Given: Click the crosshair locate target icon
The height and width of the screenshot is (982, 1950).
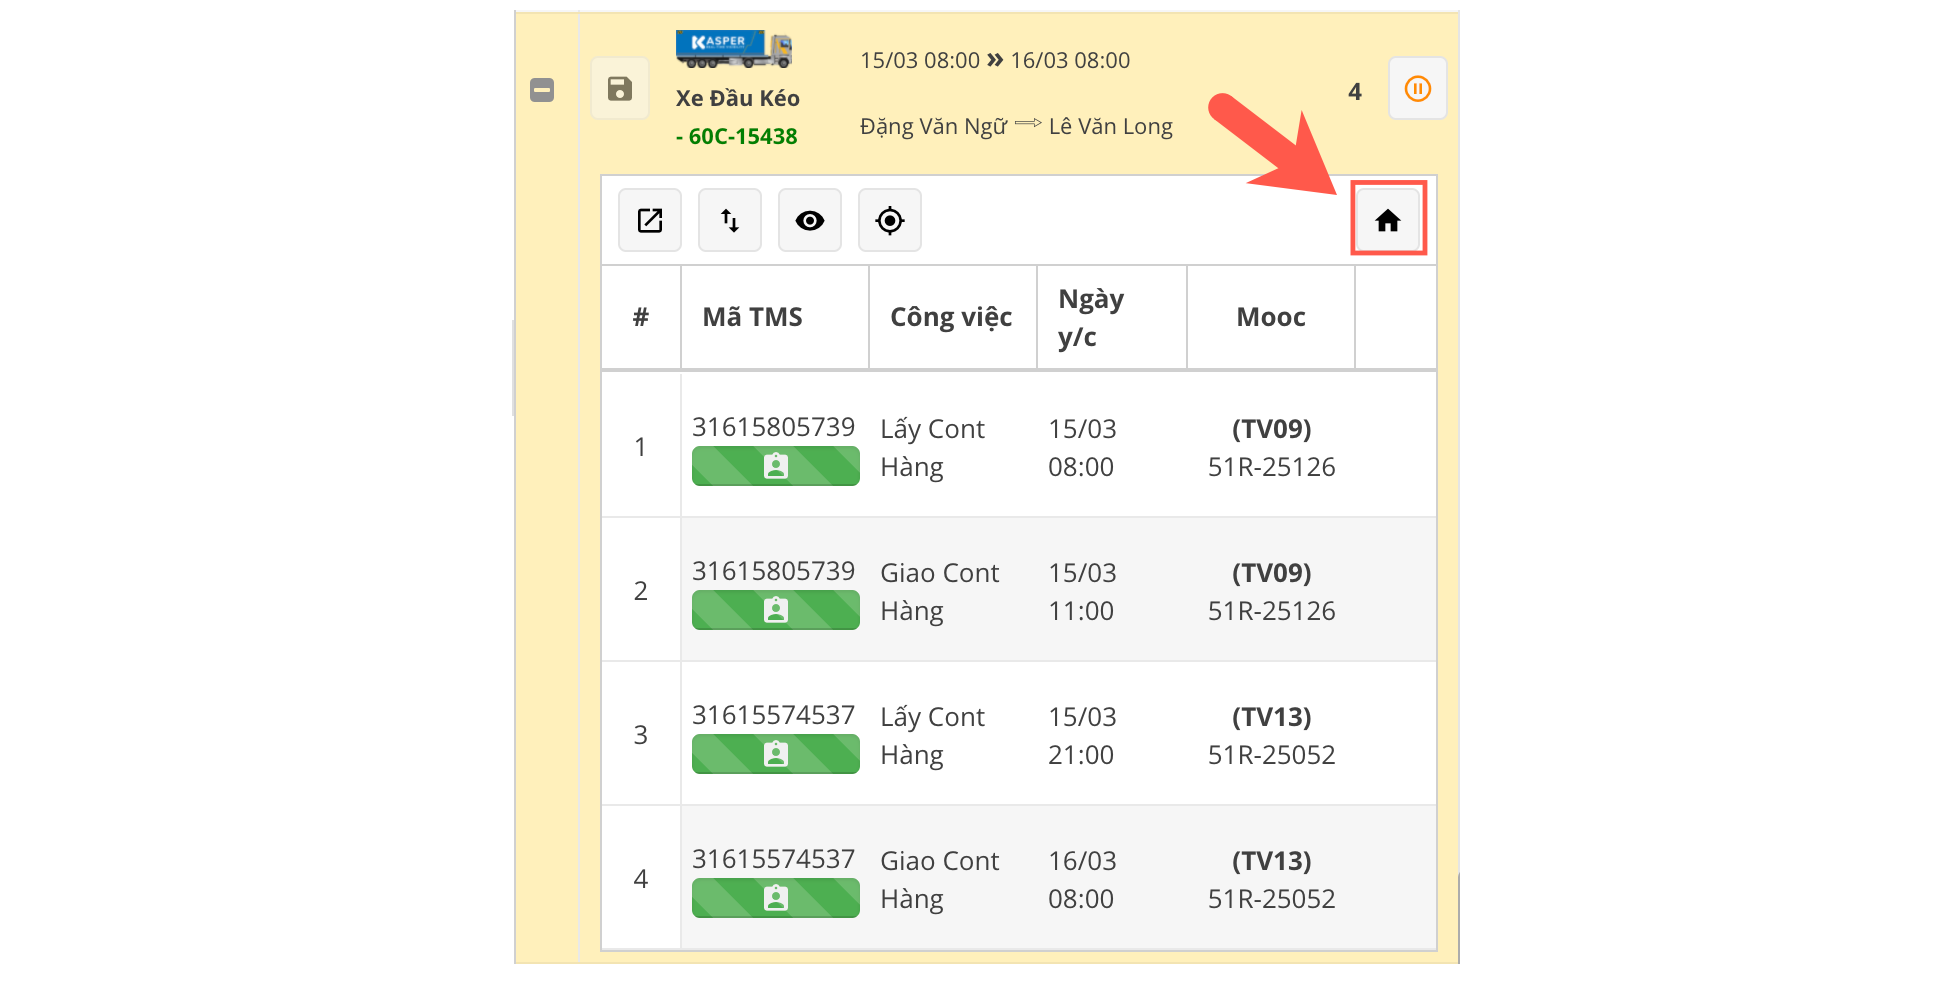Looking at the screenshot, I should click(x=889, y=220).
